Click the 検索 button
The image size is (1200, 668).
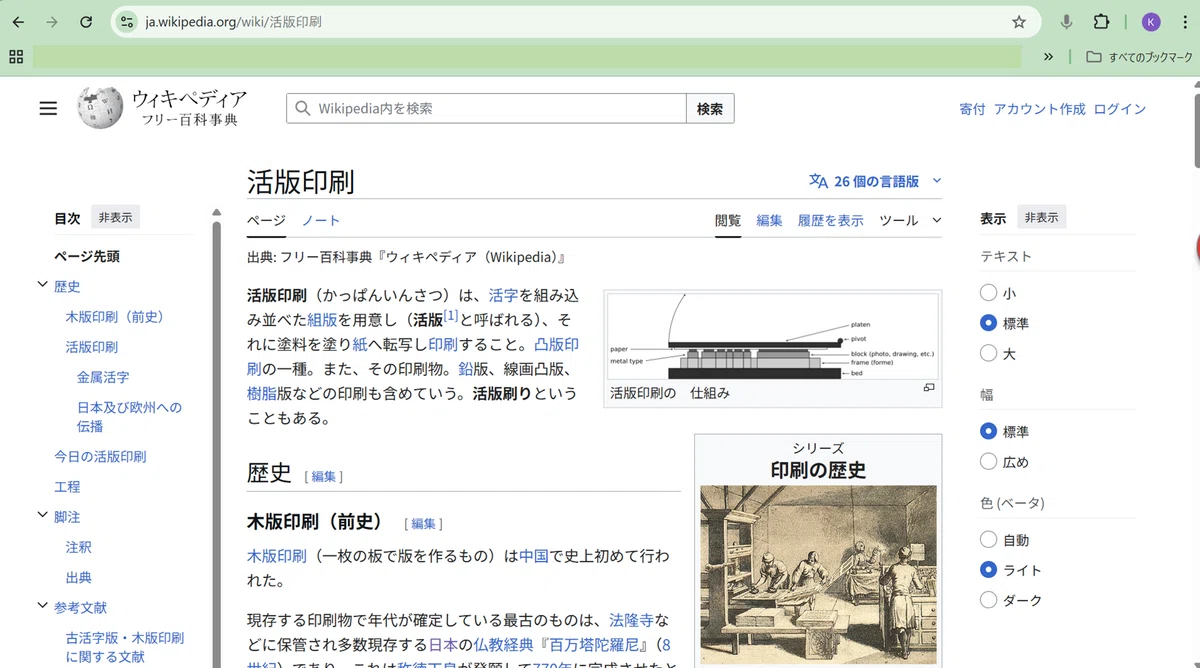pyautogui.click(x=710, y=109)
